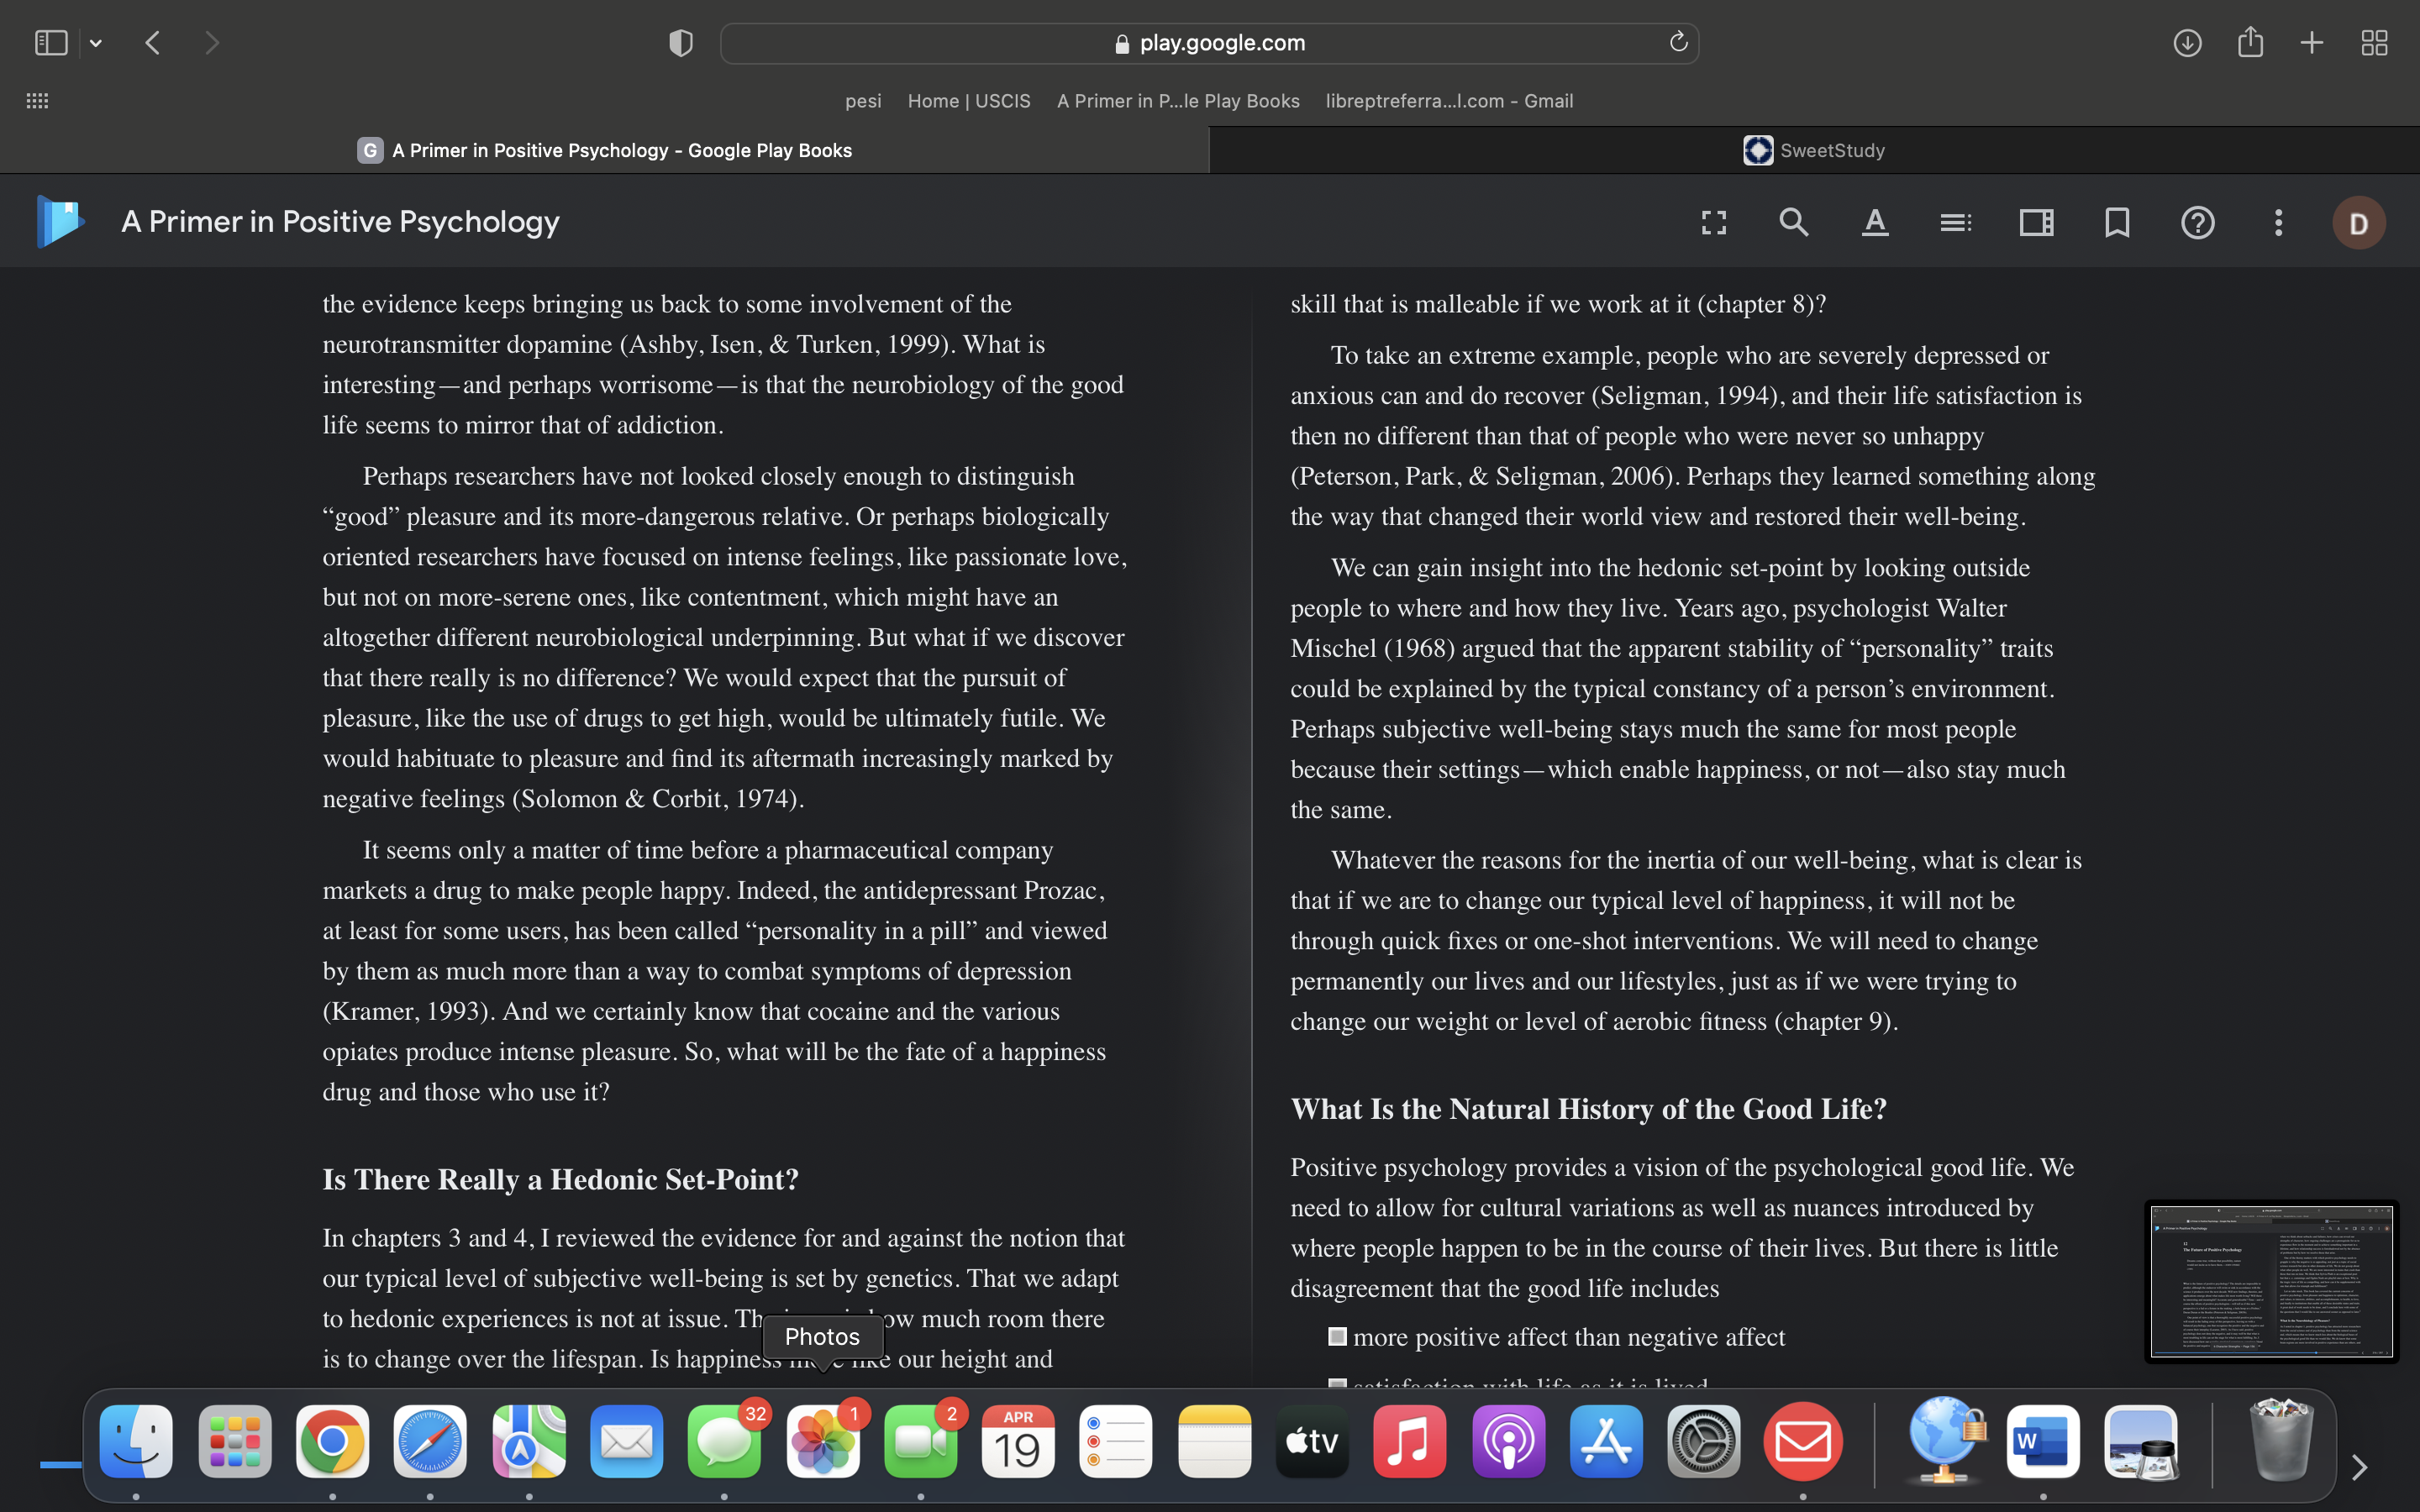The width and height of the screenshot is (2420, 1512).
Task: Open Google Chrome from the Dock
Action: point(332,1442)
